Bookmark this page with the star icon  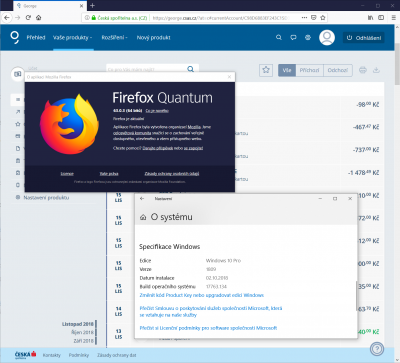[323, 17]
